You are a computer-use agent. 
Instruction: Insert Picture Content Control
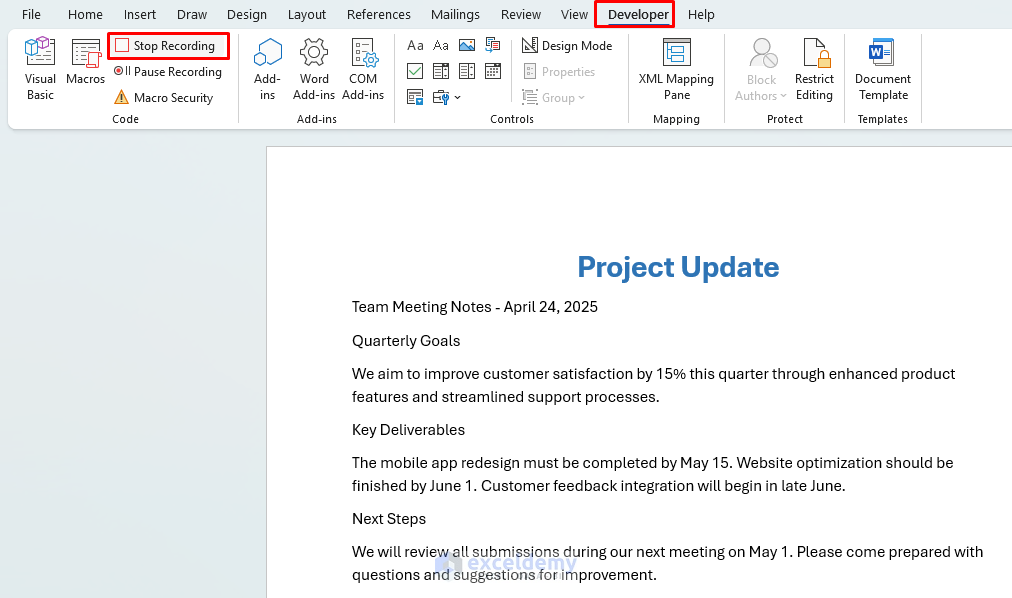click(x=467, y=45)
